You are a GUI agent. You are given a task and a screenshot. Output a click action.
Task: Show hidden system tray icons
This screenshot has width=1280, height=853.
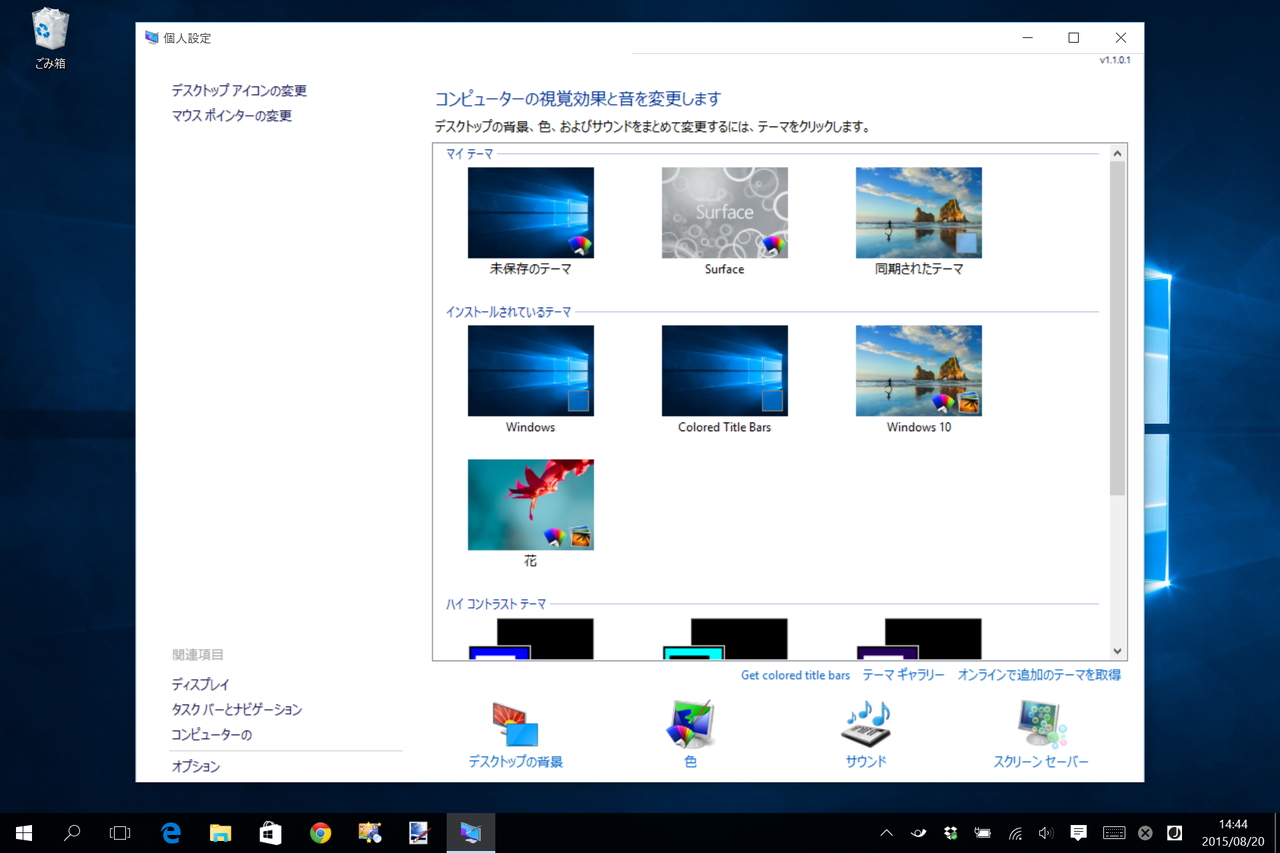(886, 833)
